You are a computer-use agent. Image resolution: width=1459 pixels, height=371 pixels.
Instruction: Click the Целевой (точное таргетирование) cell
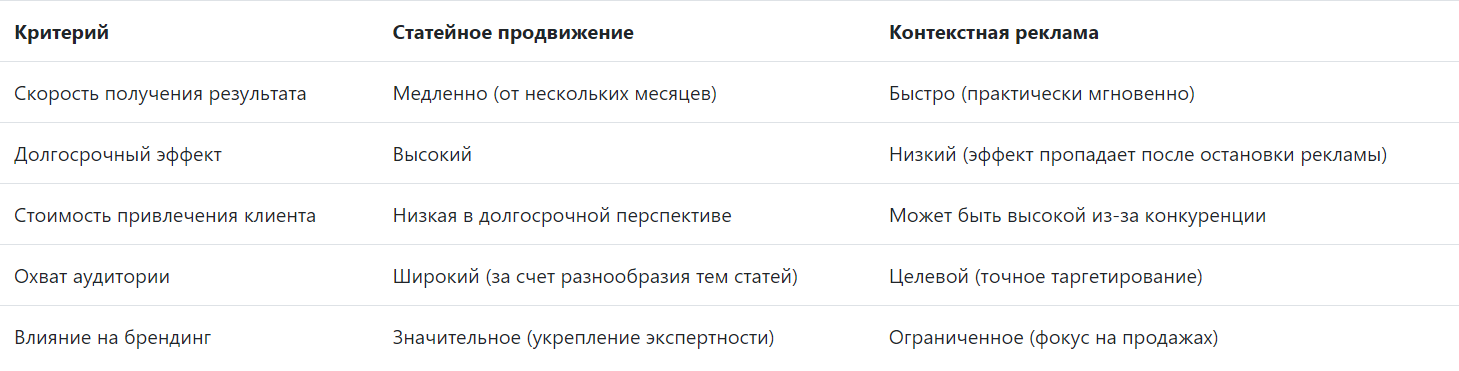[1046, 277]
